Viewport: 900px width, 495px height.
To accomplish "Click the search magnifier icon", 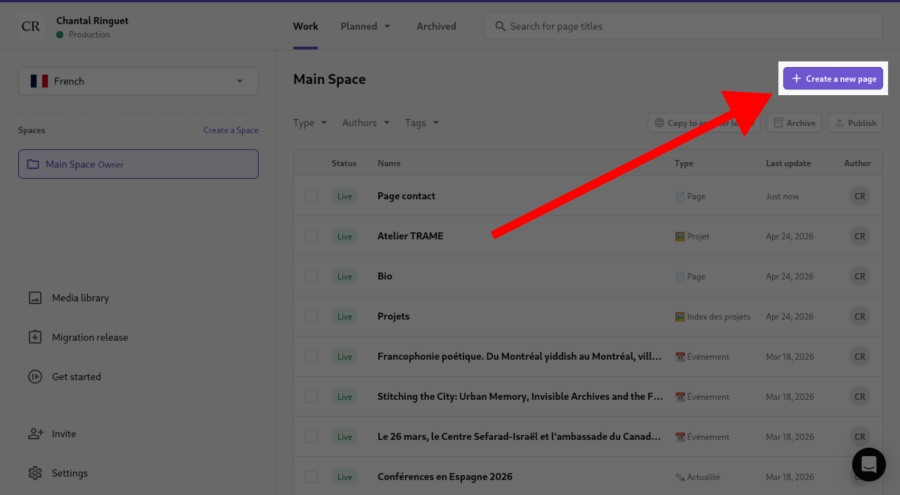I will pos(500,26).
